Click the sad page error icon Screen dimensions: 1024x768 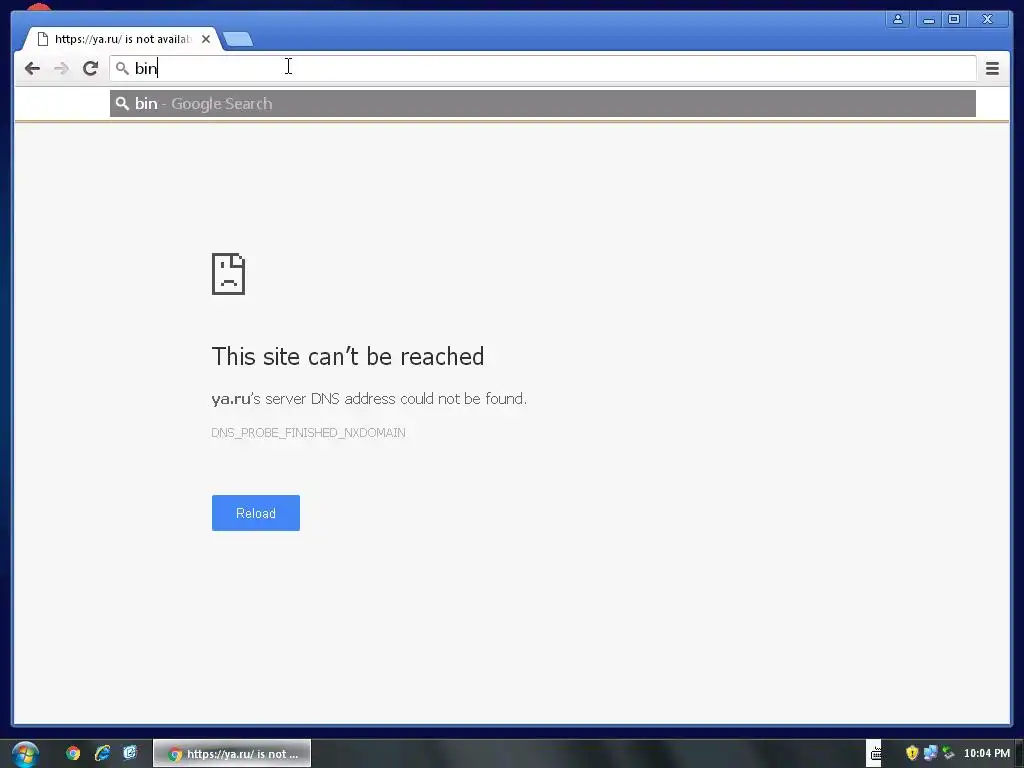228,274
